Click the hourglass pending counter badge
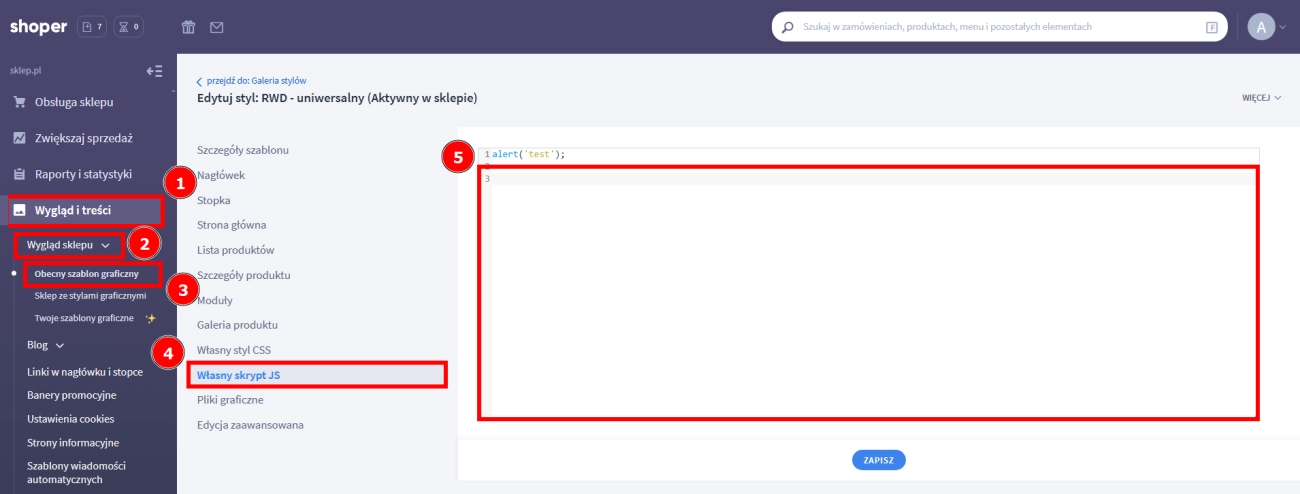Screen dimensions: 1300x494 coord(129,27)
